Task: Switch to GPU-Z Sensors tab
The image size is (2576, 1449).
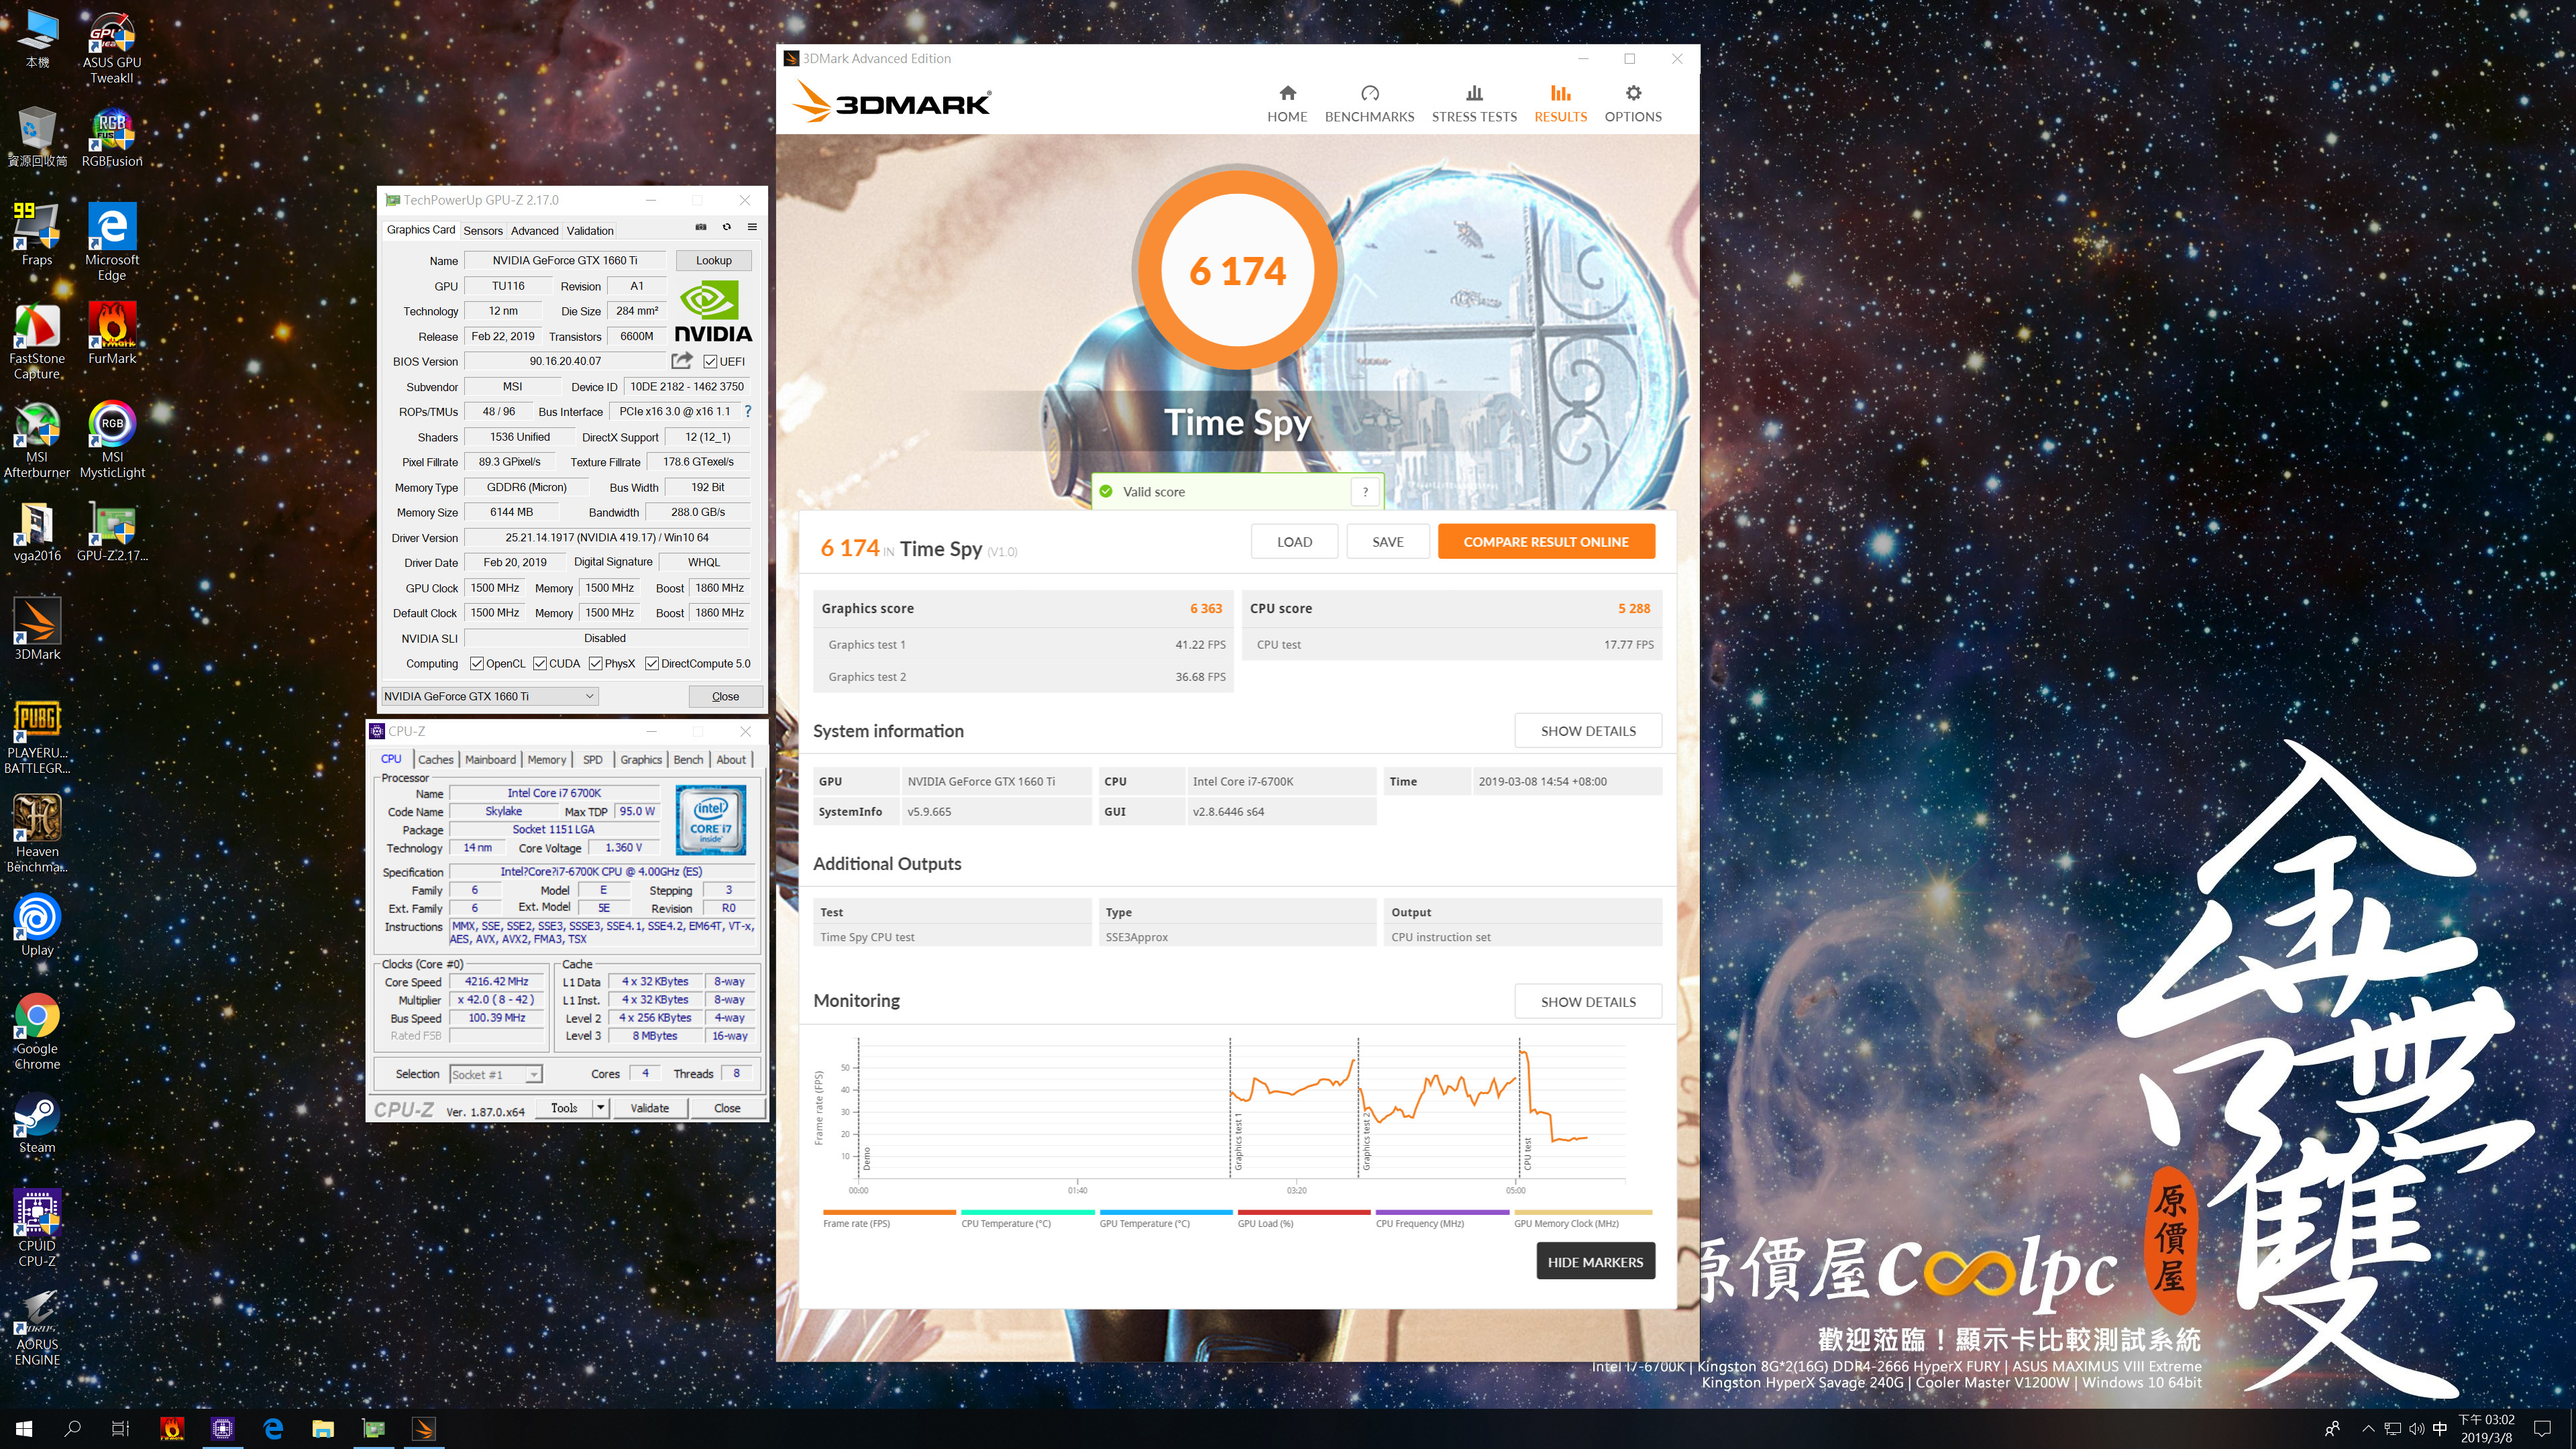Action: coord(483,230)
